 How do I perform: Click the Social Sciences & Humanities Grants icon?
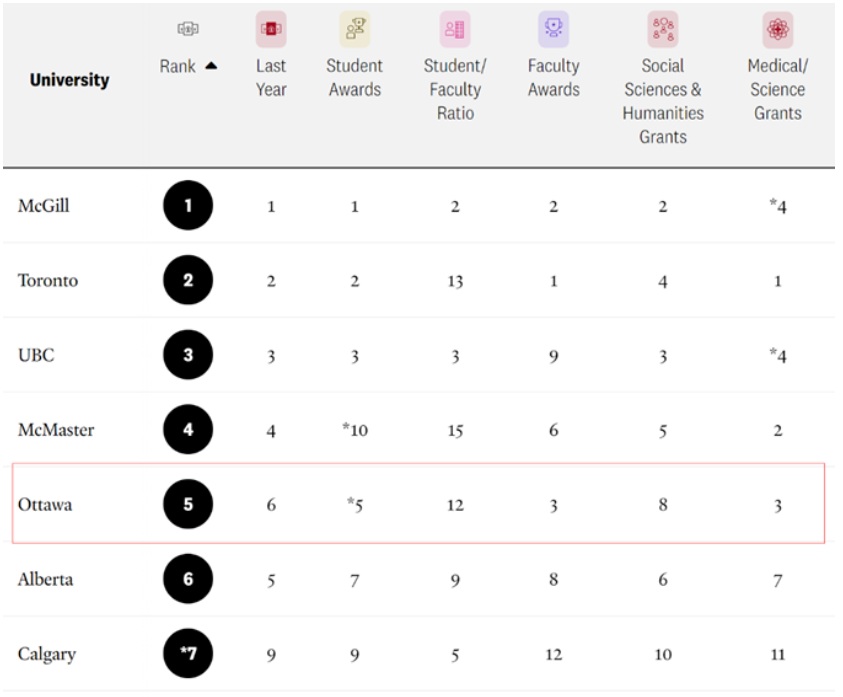pyautogui.click(x=662, y=29)
